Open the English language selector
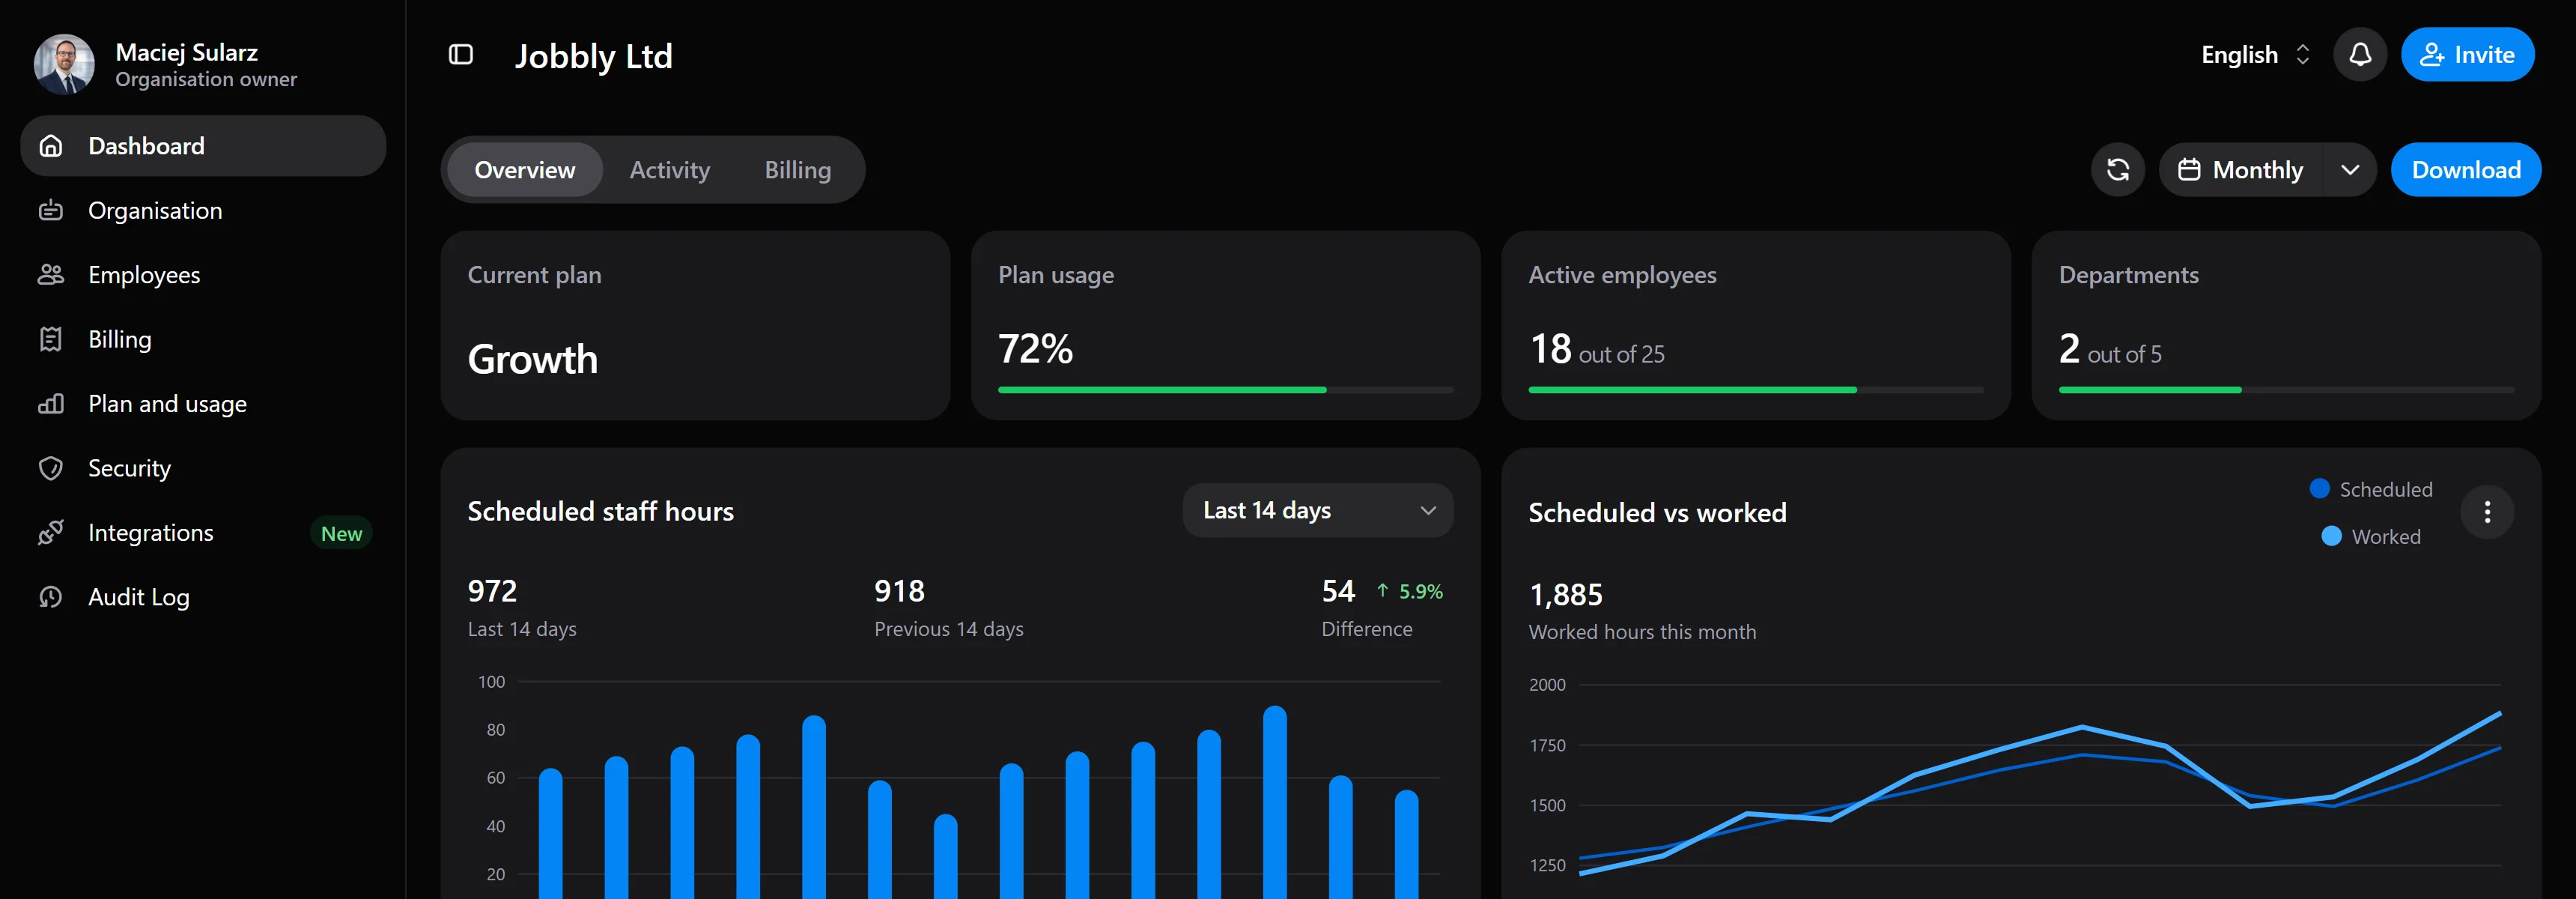This screenshot has width=2576, height=899. [x=2255, y=55]
